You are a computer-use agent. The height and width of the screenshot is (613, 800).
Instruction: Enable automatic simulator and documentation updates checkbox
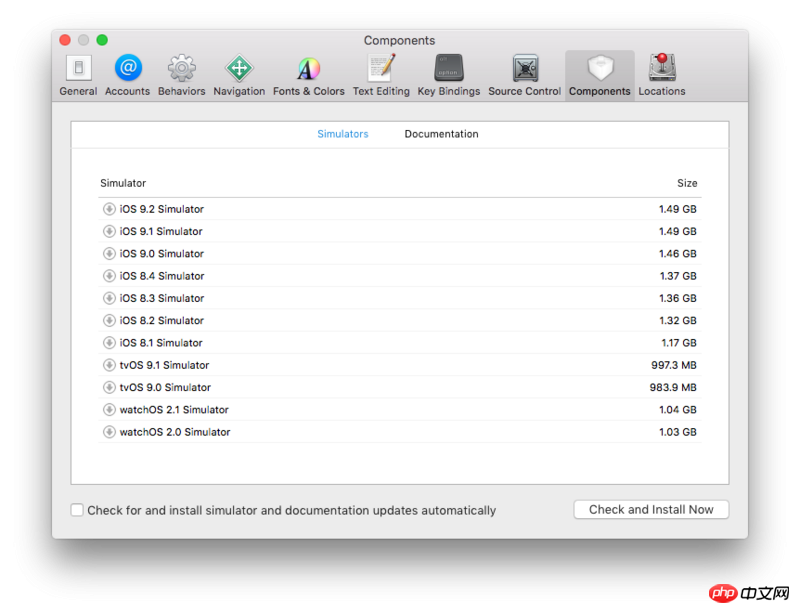point(77,510)
